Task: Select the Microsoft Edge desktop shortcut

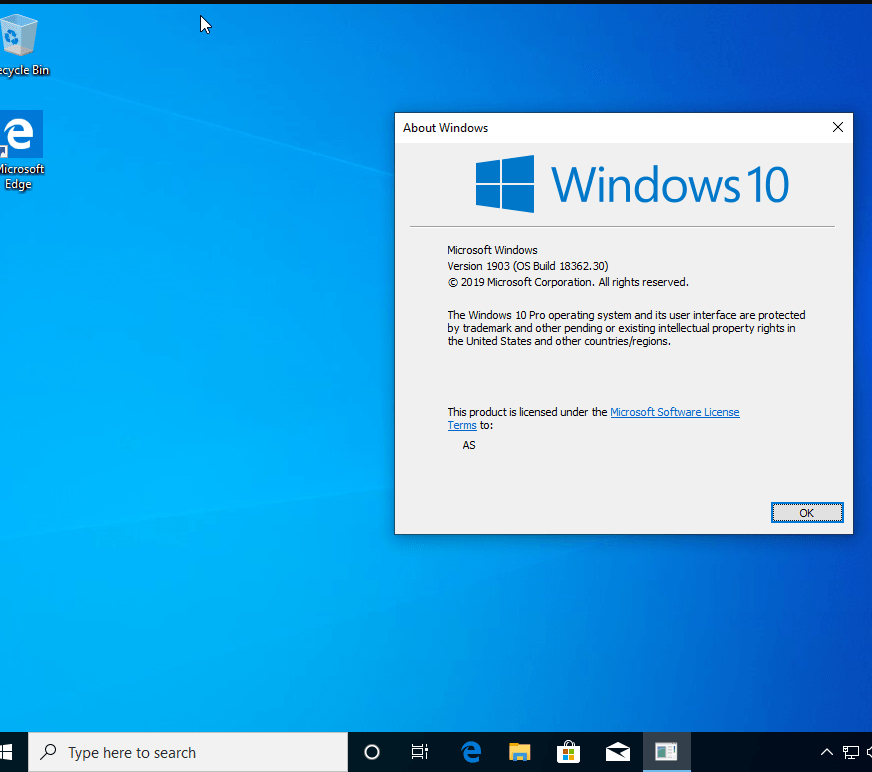Action: 20,150
